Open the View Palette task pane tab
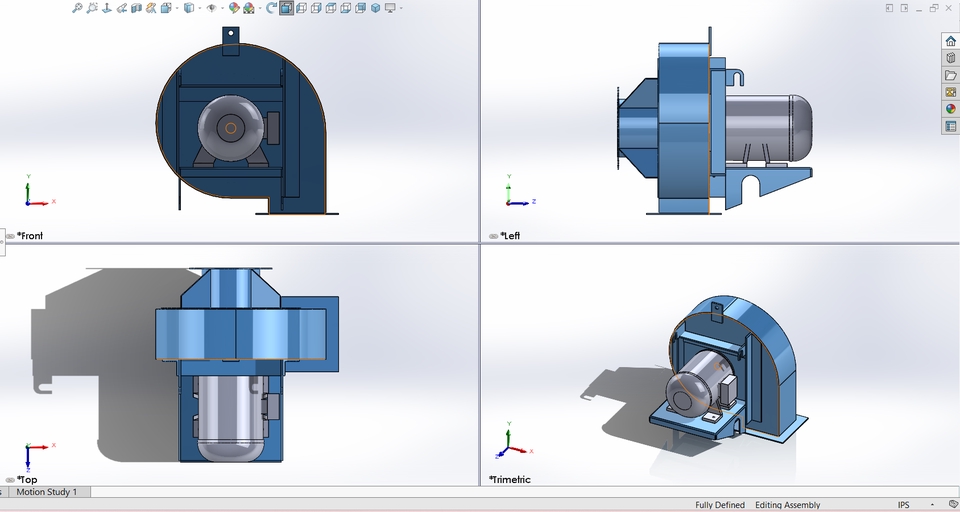This screenshot has height=512, width=960. (950, 92)
